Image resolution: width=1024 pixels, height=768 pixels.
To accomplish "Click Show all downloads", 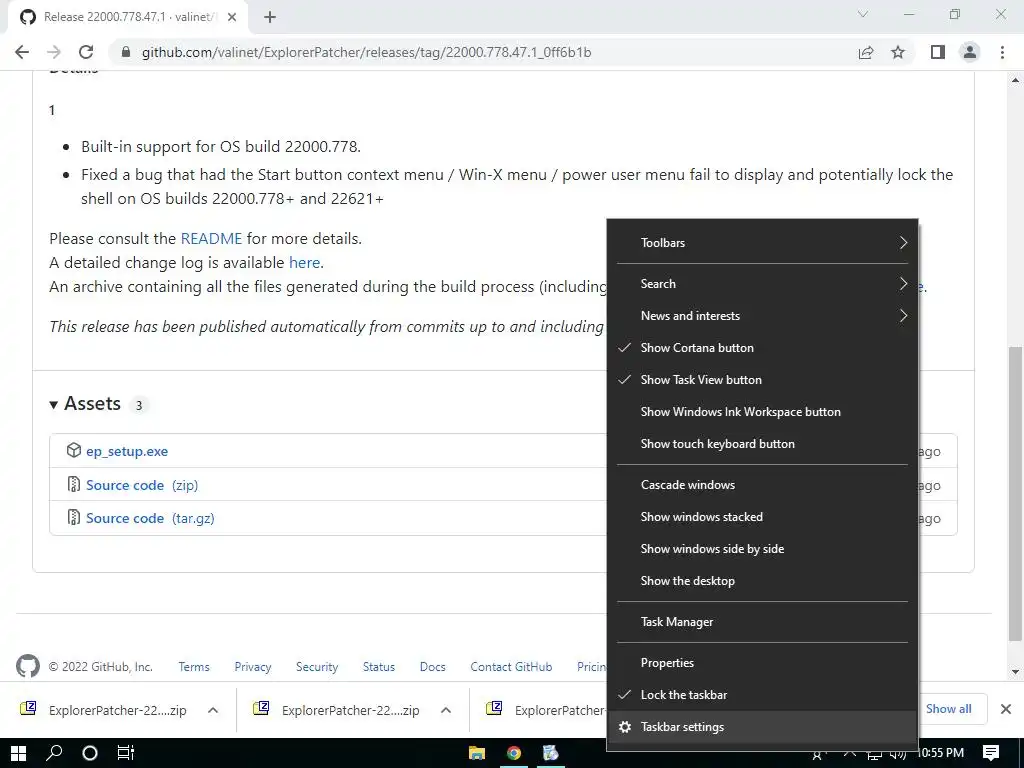I will pos(948,709).
